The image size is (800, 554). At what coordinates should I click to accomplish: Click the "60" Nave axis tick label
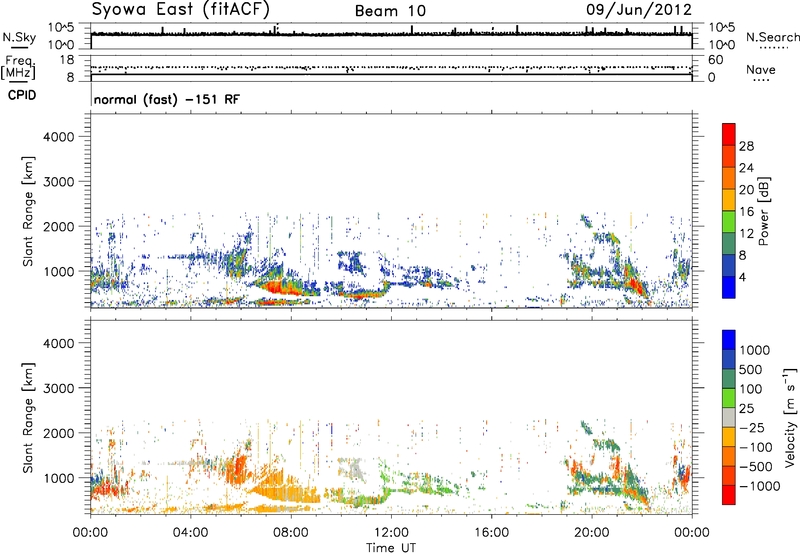point(715,60)
